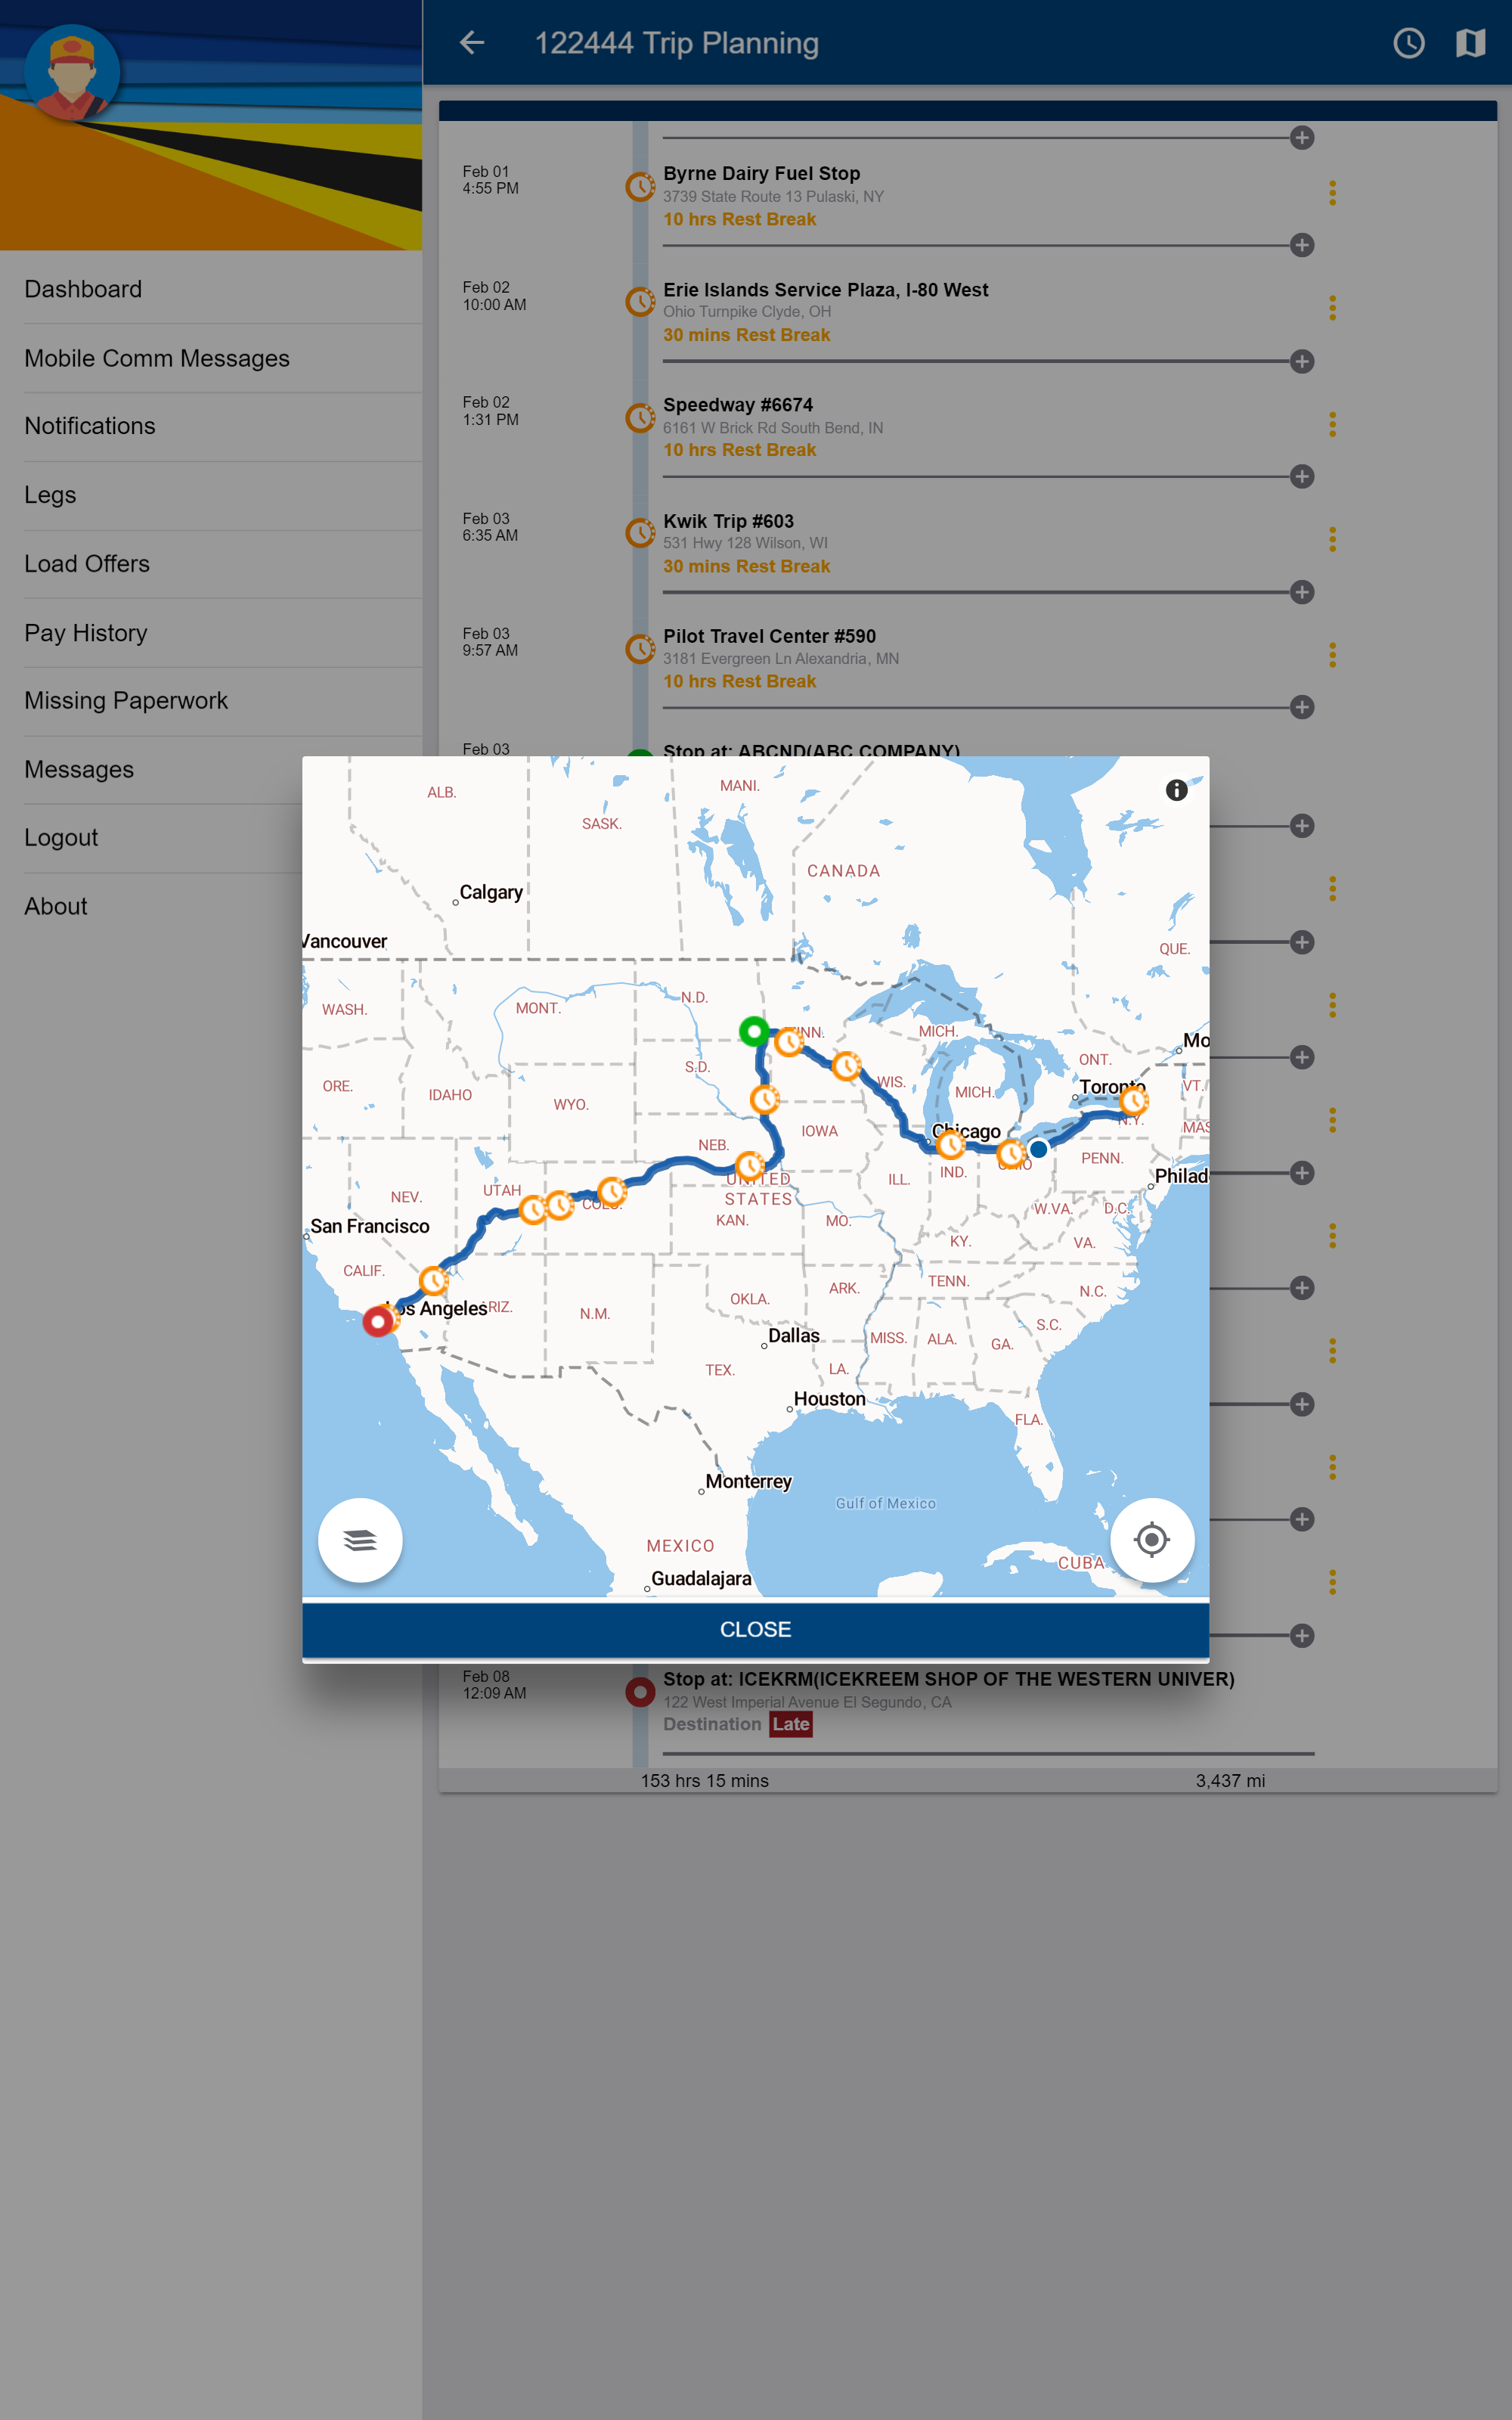Image resolution: width=1512 pixels, height=2420 pixels.
Task: Select Byrne Dairy Fuel Stop title
Action: point(761,173)
